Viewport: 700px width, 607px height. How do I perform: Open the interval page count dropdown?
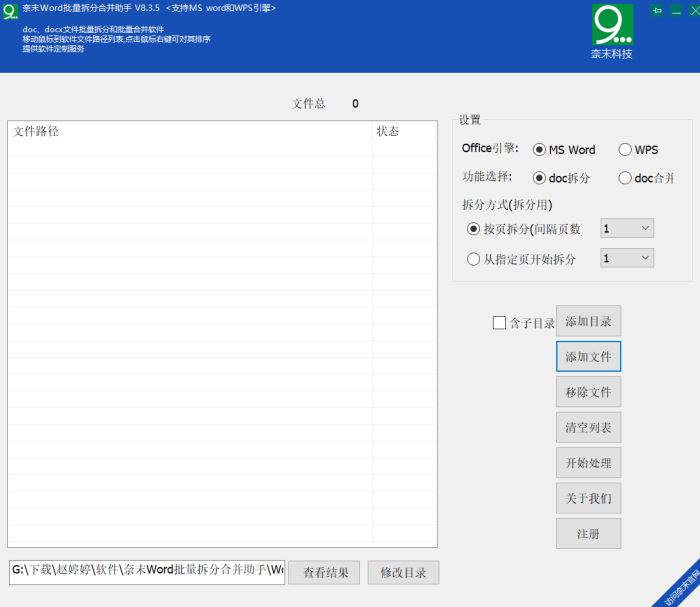627,229
